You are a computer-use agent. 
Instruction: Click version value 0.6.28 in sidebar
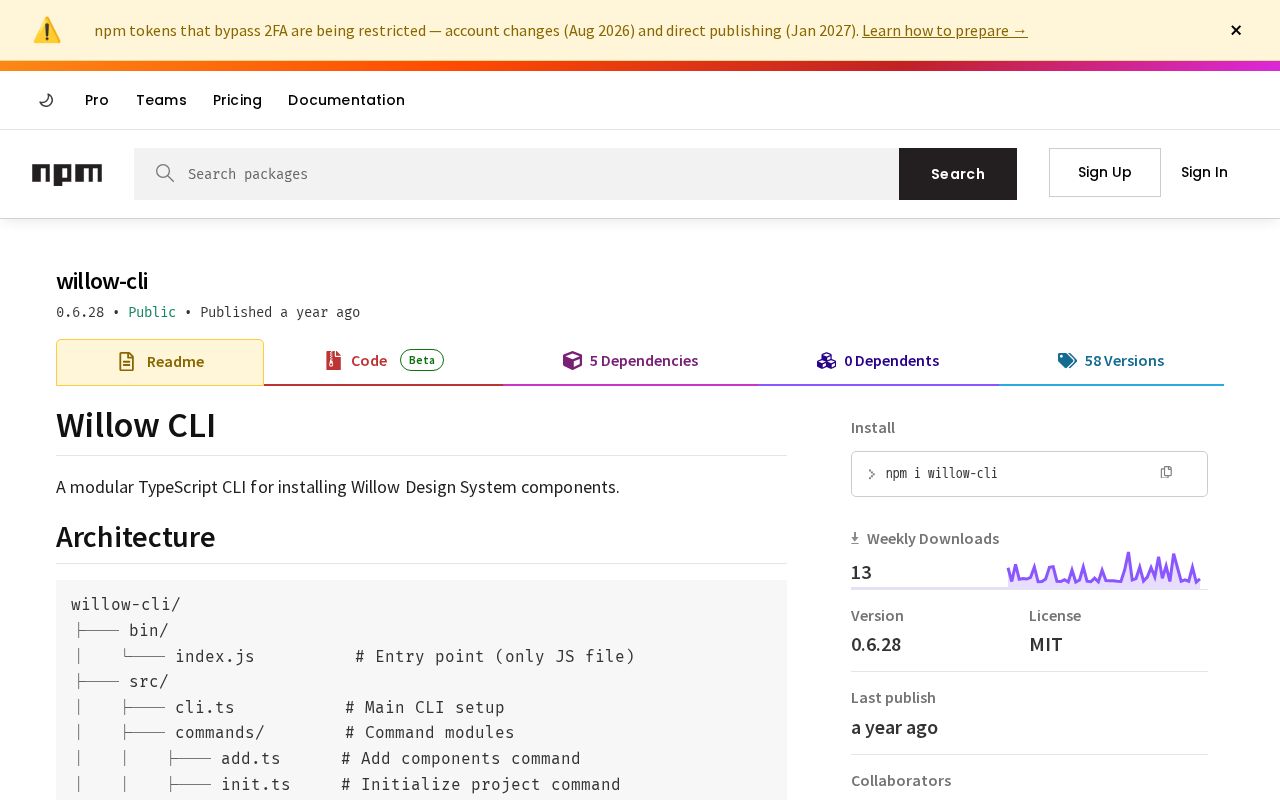tap(876, 644)
